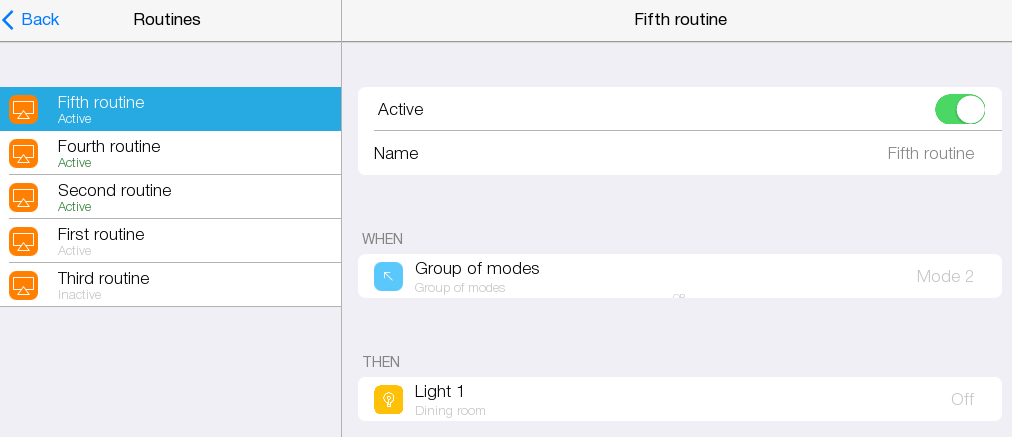This screenshot has height=437, width=1012.
Task: Click the blue back chevron arrow
Action: 9,19
